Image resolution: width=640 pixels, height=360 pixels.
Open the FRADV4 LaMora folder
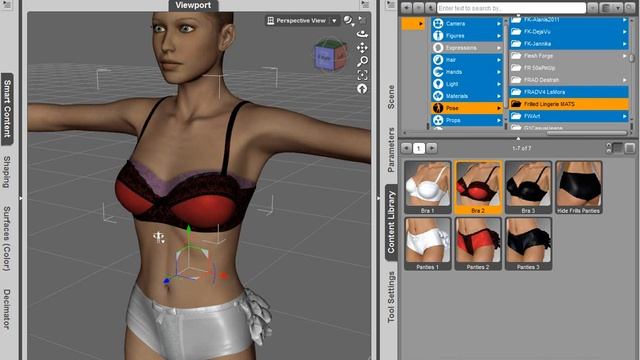click(569, 92)
